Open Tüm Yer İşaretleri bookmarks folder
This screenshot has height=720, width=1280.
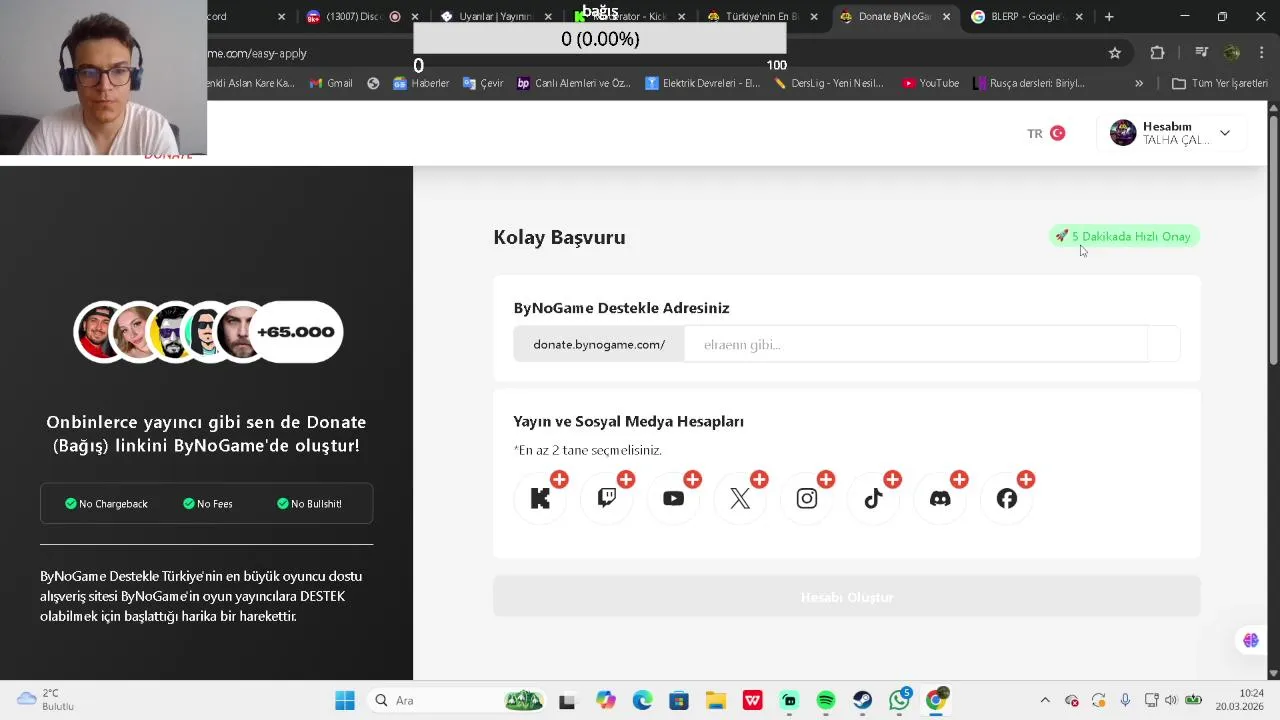pyautogui.click(x=1219, y=83)
